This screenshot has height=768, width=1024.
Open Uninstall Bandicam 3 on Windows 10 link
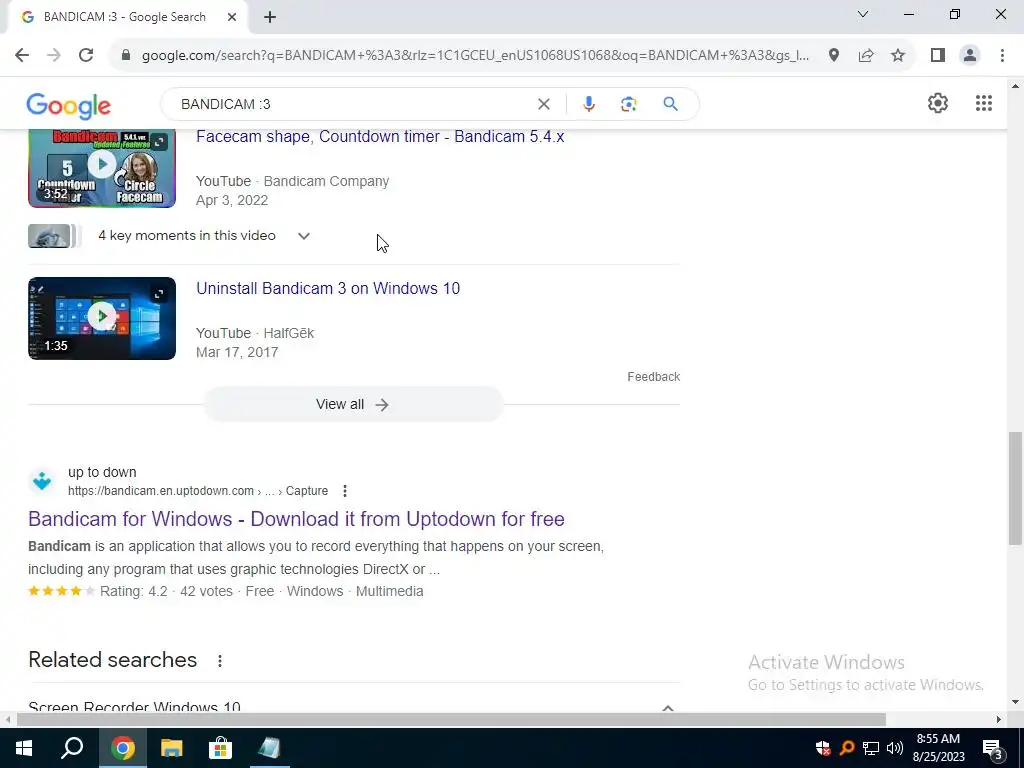[x=328, y=289]
